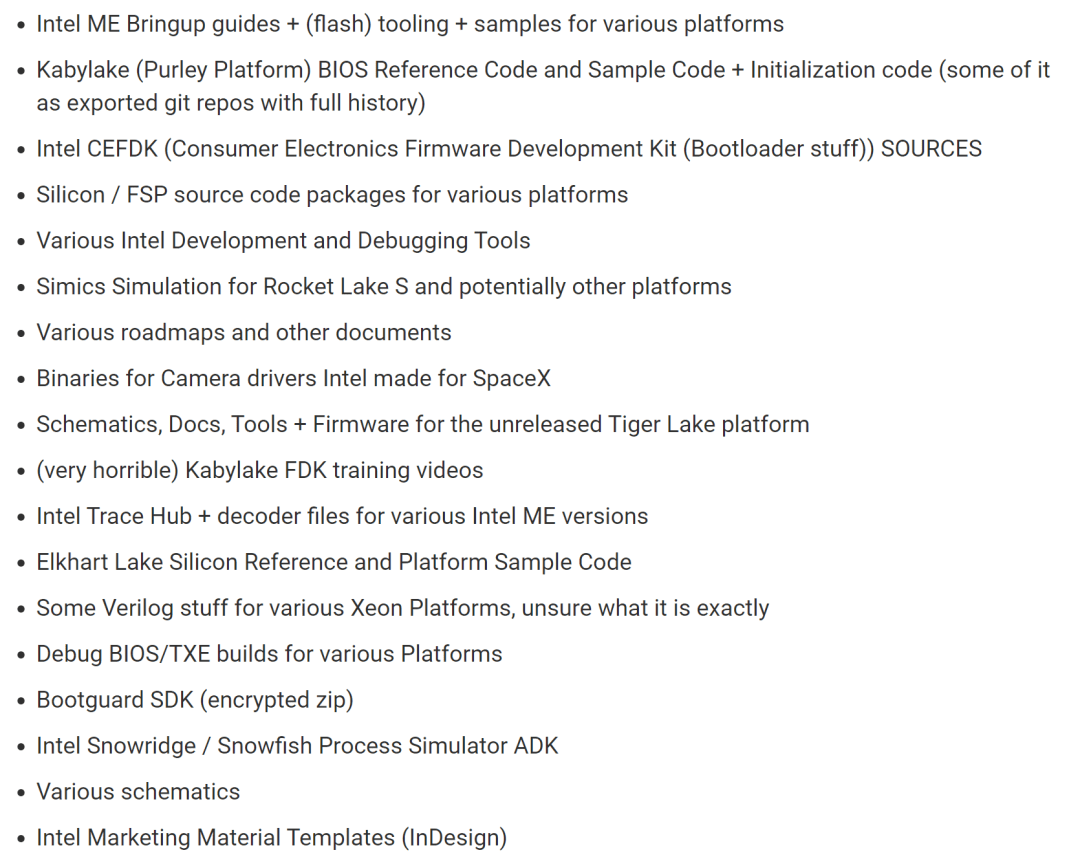This screenshot has height=859, width=1080.
Task: Select the Debug BIOS/TXE builds item
Action: click(269, 654)
